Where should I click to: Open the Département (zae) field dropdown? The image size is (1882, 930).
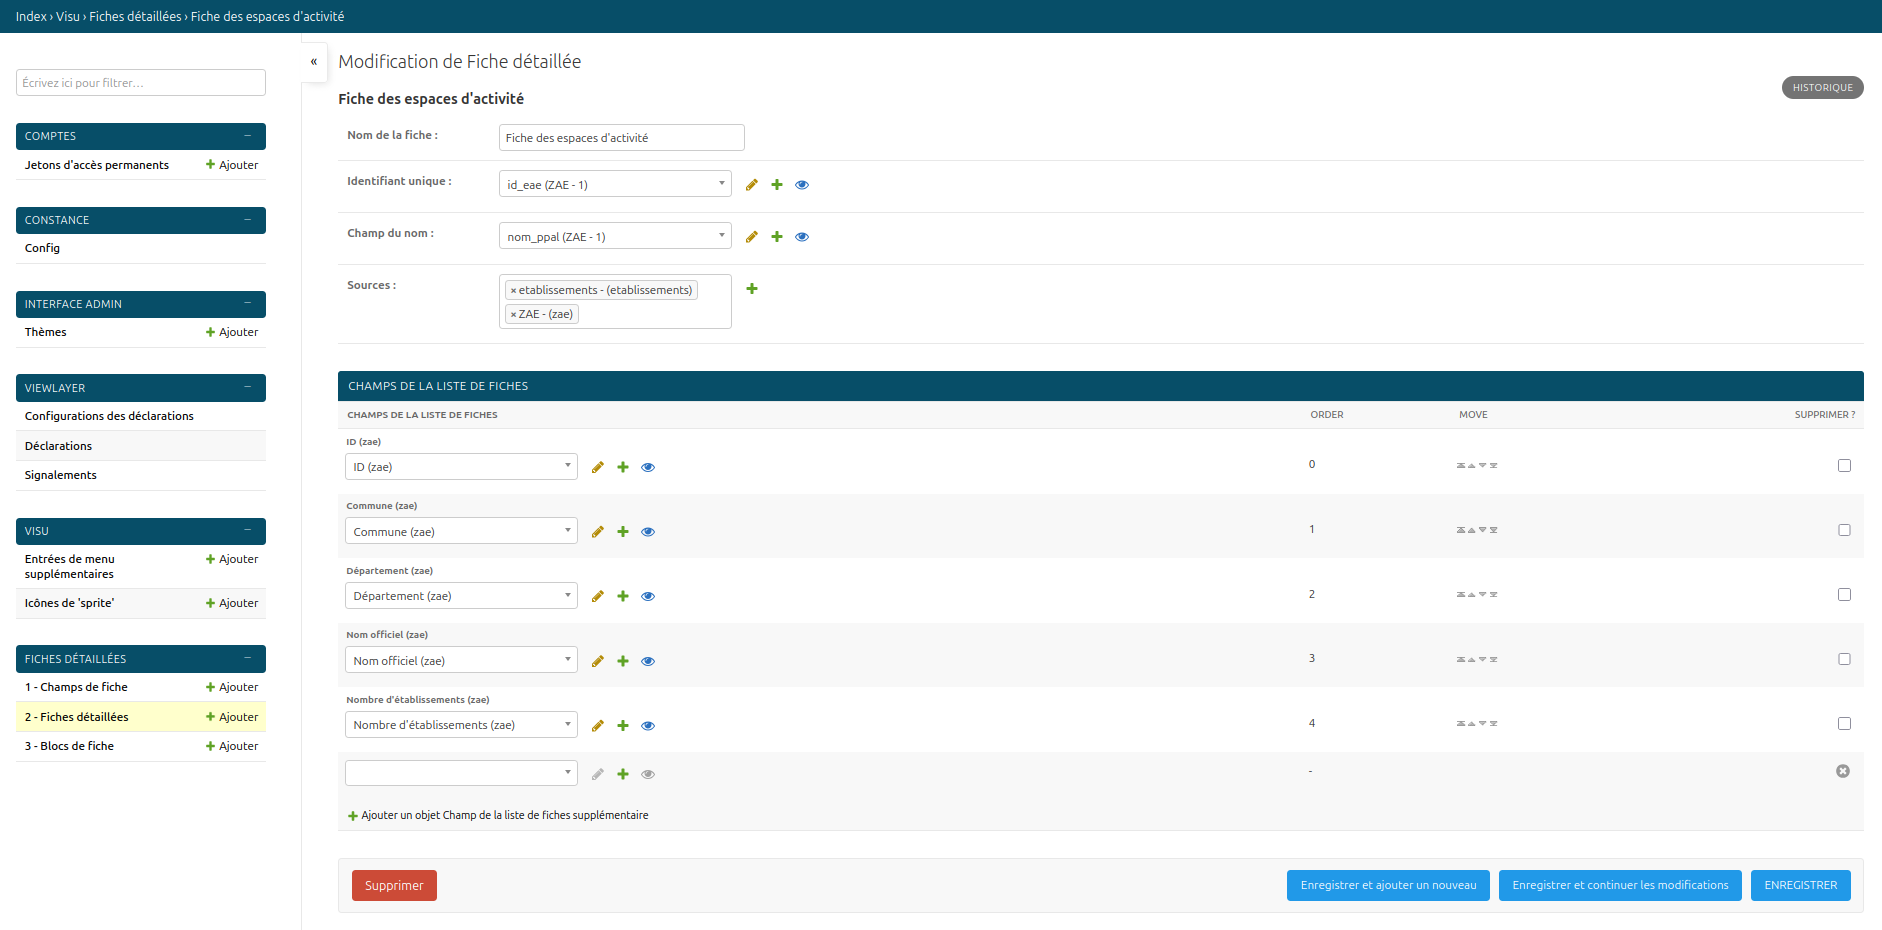click(461, 595)
